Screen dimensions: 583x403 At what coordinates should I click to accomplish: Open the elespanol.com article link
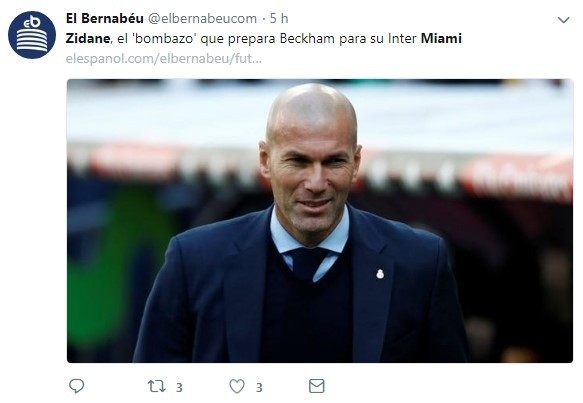164,58
